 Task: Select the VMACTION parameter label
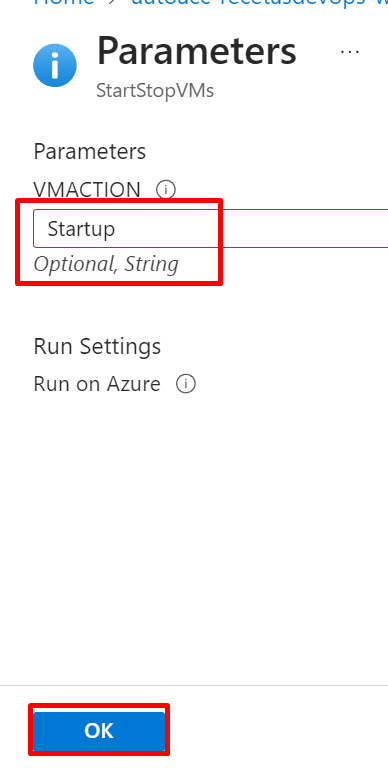pyautogui.click(x=87, y=189)
